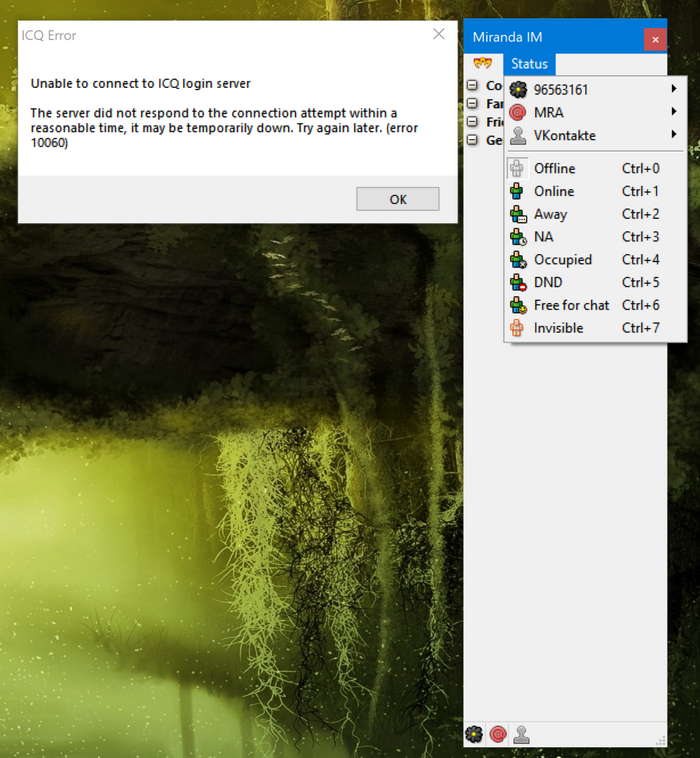Image resolution: width=700 pixels, height=758 pixels.
Task: Click the Free for chat status icon
Action: [518, 305]
